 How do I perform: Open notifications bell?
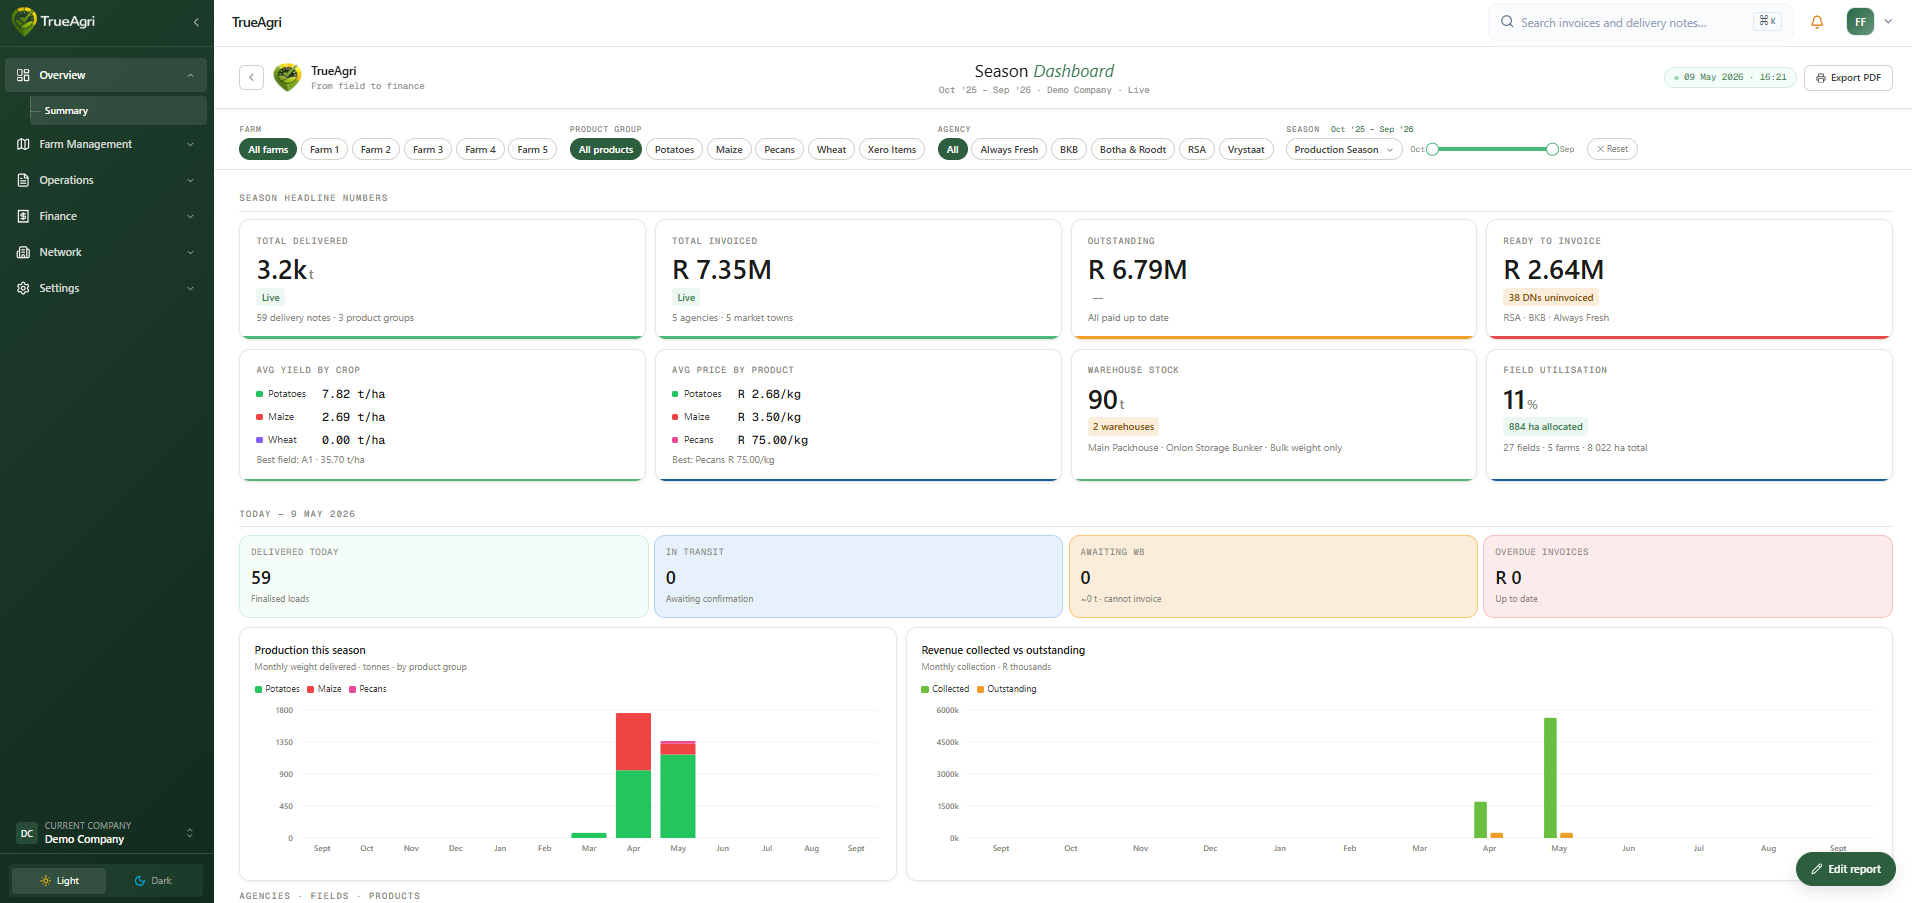coord(1817,22)
